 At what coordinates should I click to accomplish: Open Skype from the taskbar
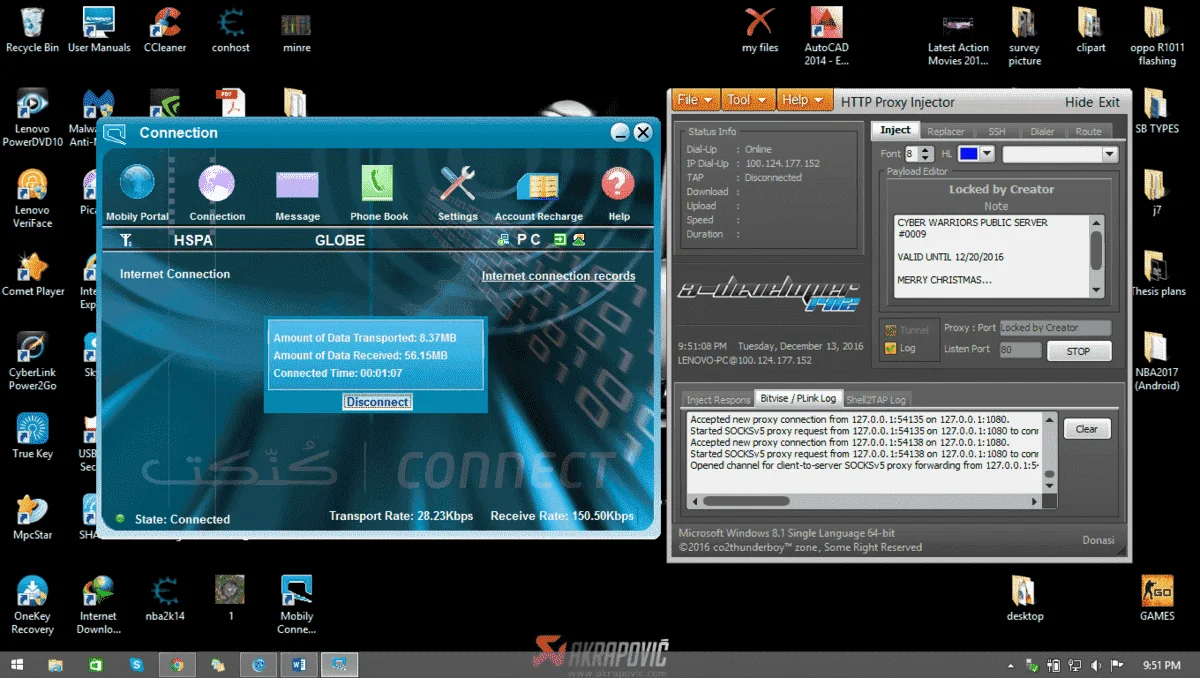pyautogui.click(x=136, y=664)
